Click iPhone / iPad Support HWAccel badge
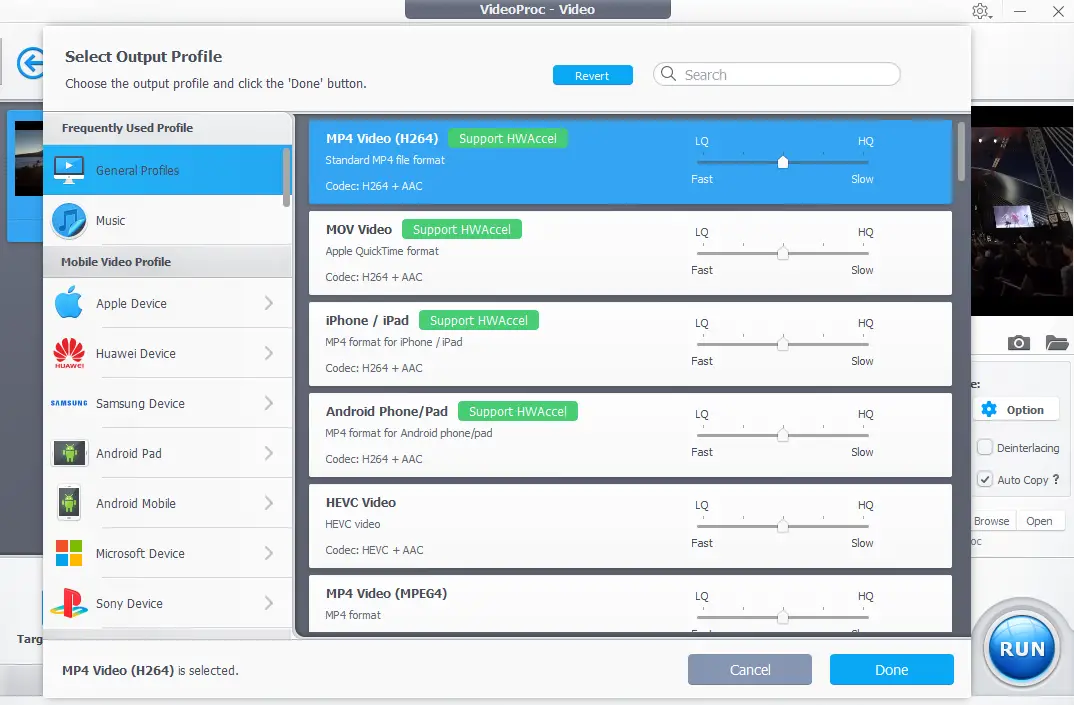 [x=479, y=321]
